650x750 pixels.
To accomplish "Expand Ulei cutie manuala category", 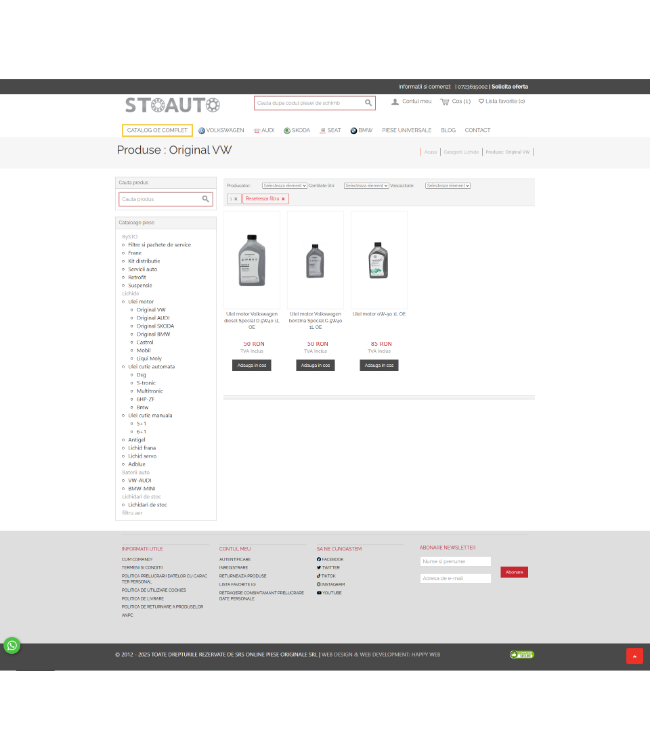I will (150, 416).
